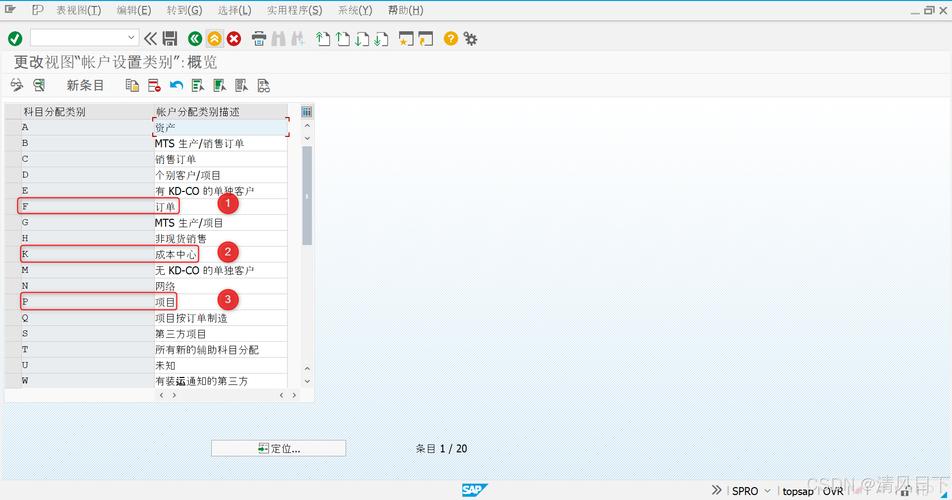Click the green Back arrow icon
Viewport: 952px width, 500px height.
point(196,39)
